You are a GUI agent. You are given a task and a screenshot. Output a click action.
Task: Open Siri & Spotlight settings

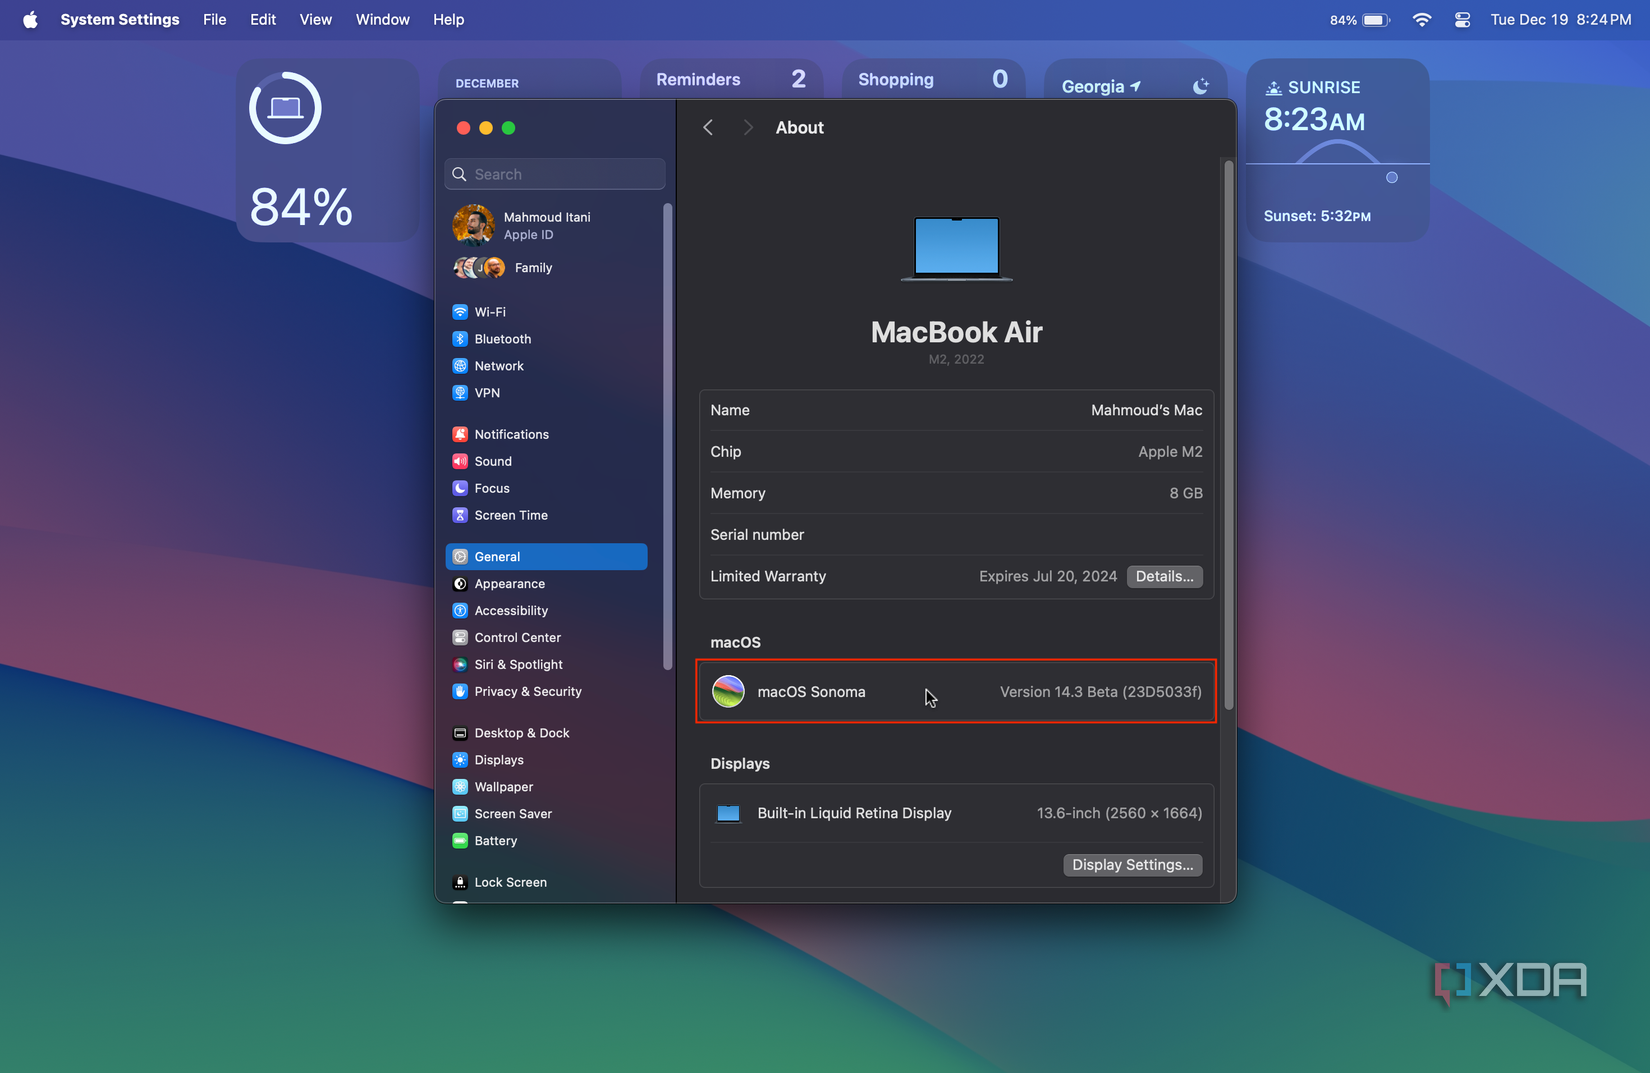(546, 665)
